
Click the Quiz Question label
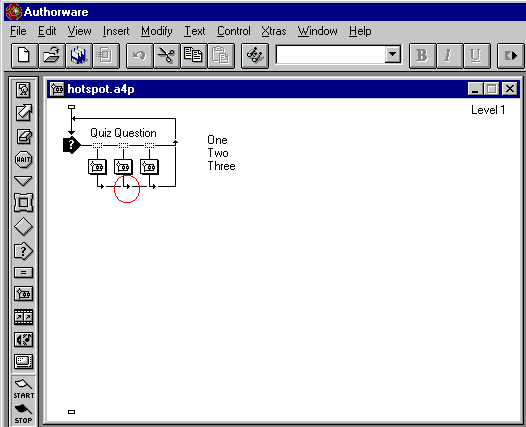click(123, 133)
